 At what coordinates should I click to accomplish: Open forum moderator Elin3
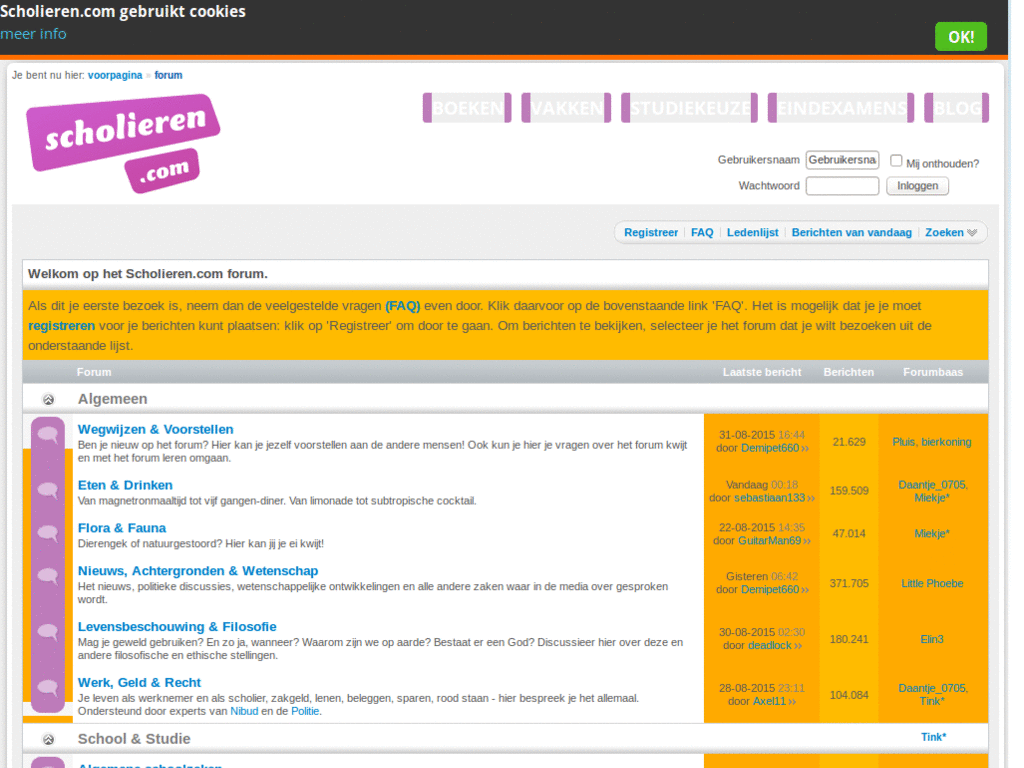932,640
